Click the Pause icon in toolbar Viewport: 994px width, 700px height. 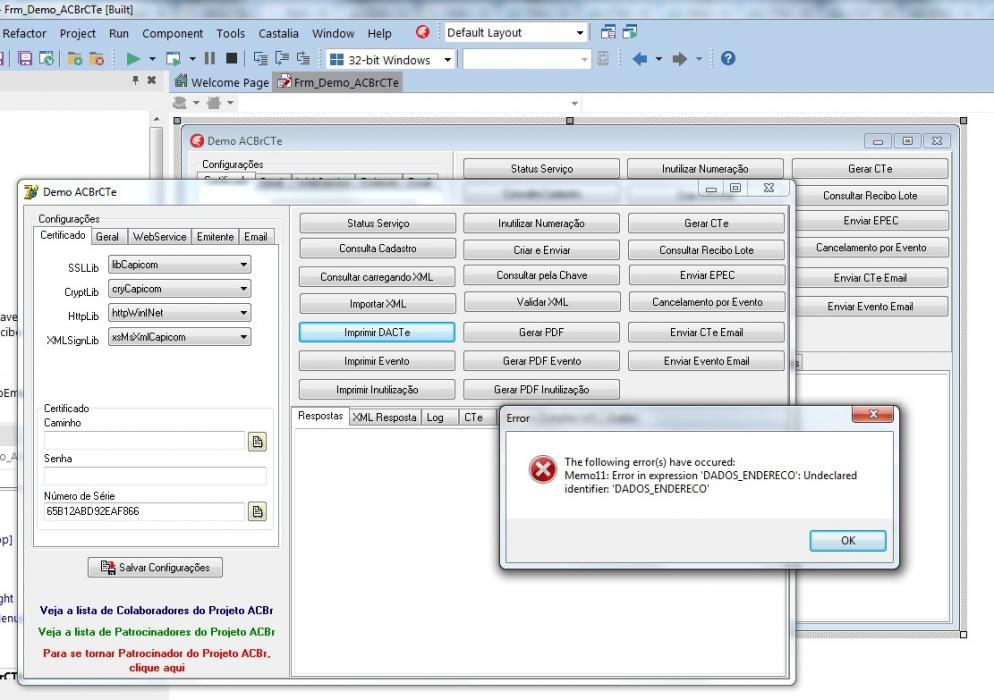pyautogui.click(x=210, y=58)
